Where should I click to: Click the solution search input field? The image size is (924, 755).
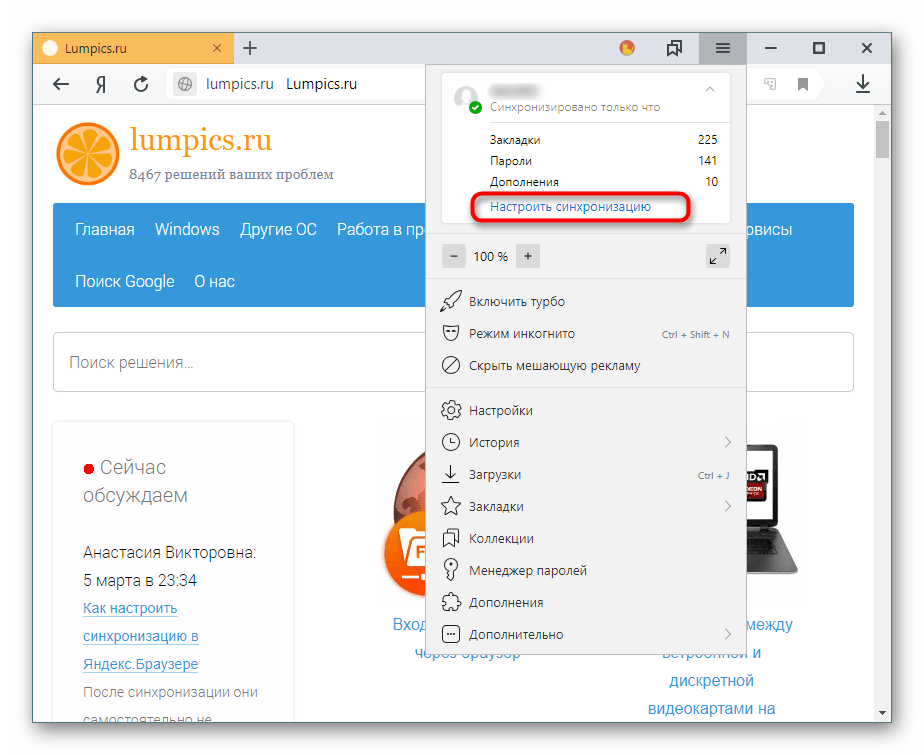point(240,362)
